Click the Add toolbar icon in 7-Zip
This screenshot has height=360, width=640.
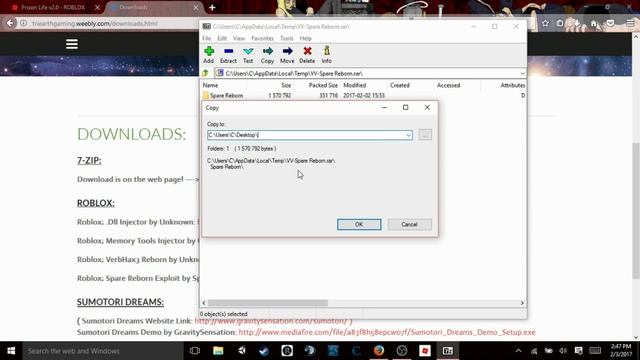(x=209, y=55)
